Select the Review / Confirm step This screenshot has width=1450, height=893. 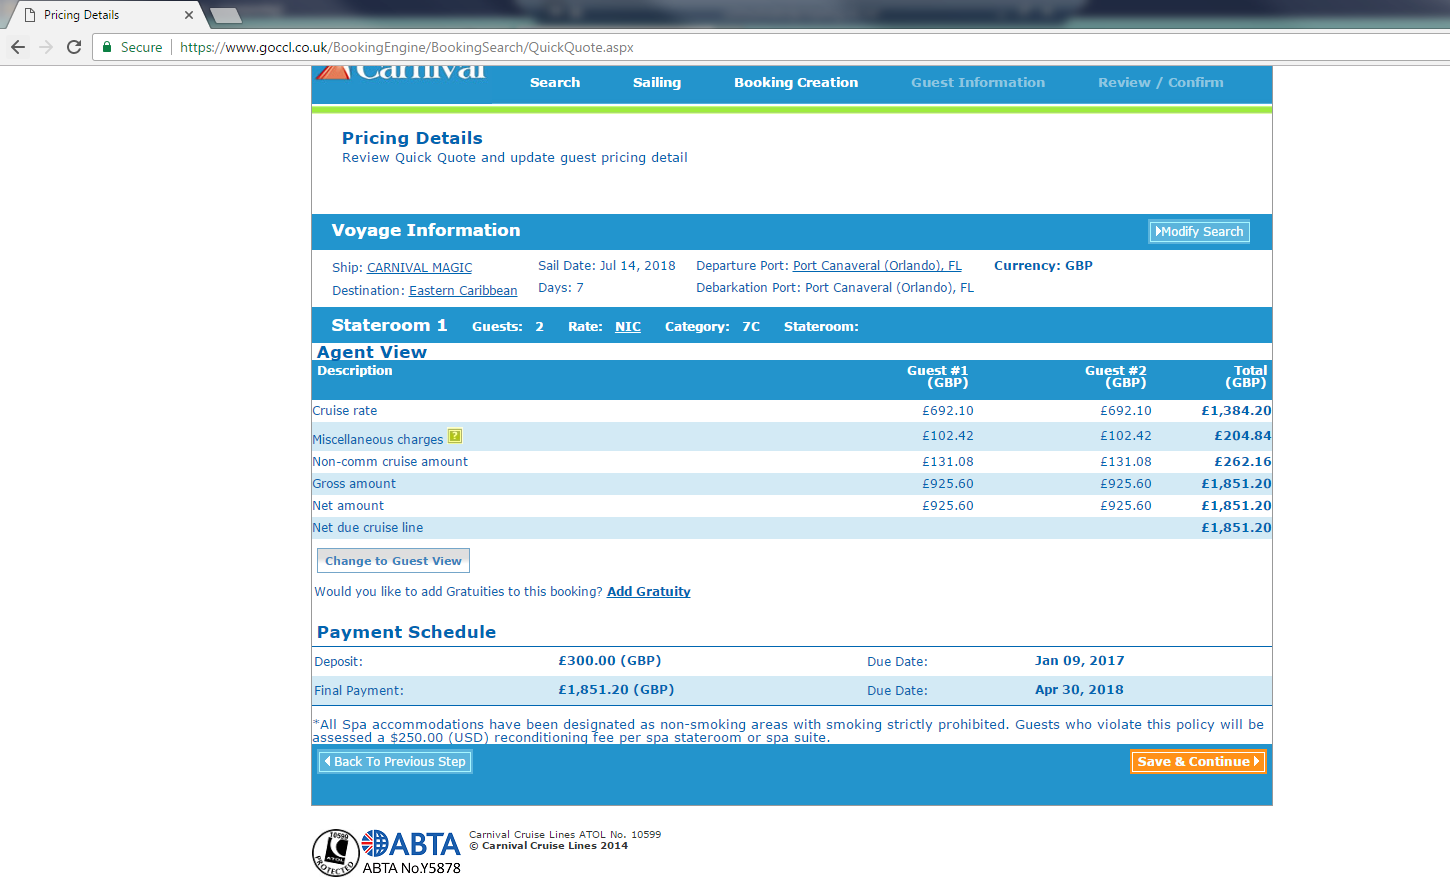point(1161,83)
